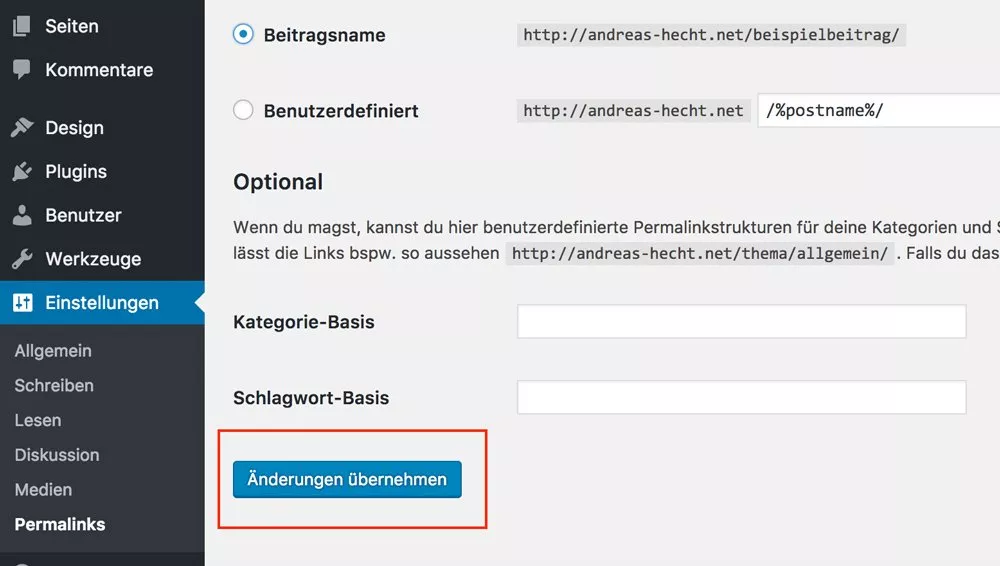Click the Design paintbrush icon
The height and width of the screenshot is (566, 1000).
tap(22, 128)
